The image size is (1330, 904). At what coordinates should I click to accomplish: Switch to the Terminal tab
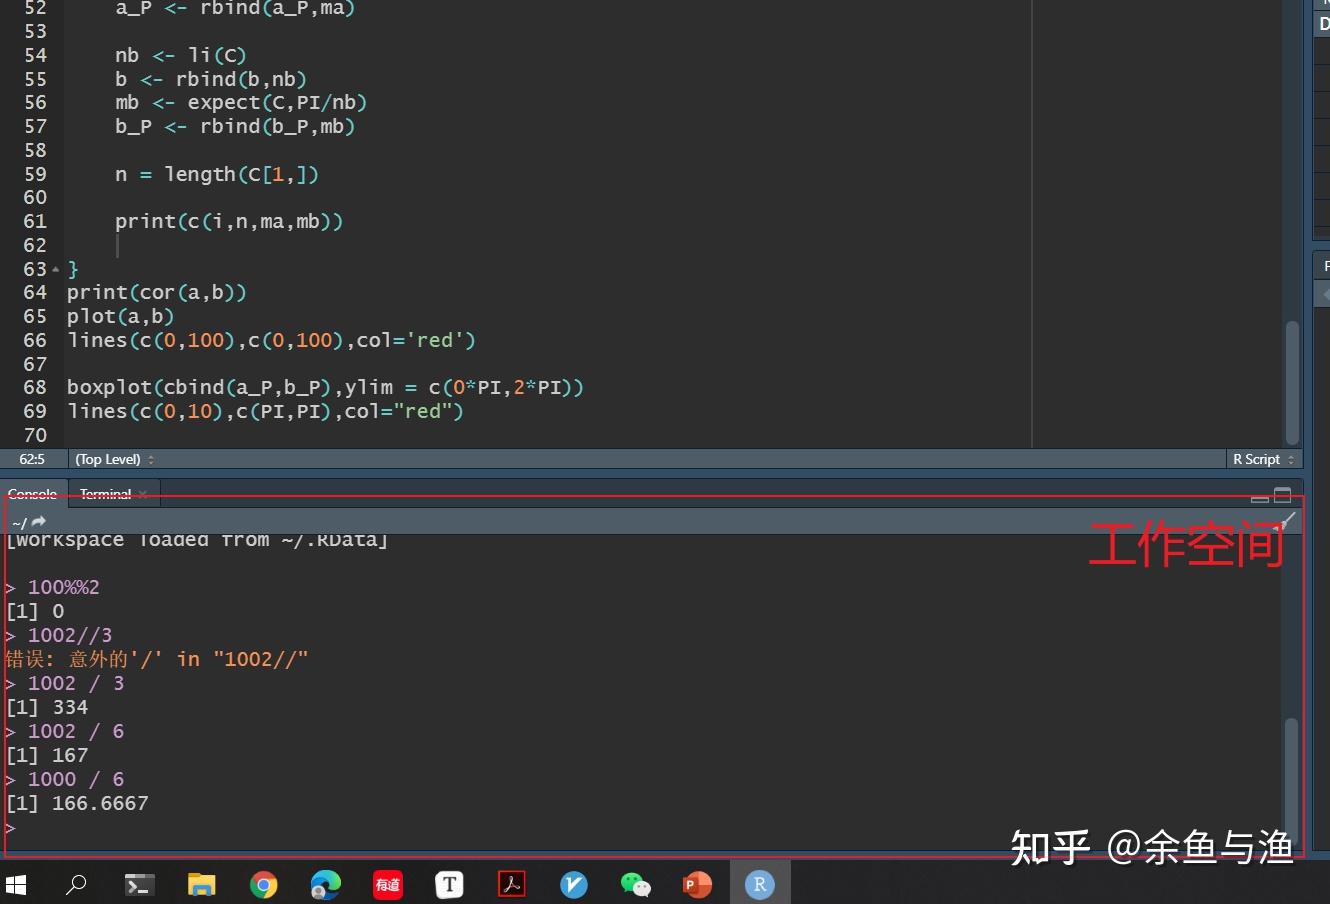point(104,493)
